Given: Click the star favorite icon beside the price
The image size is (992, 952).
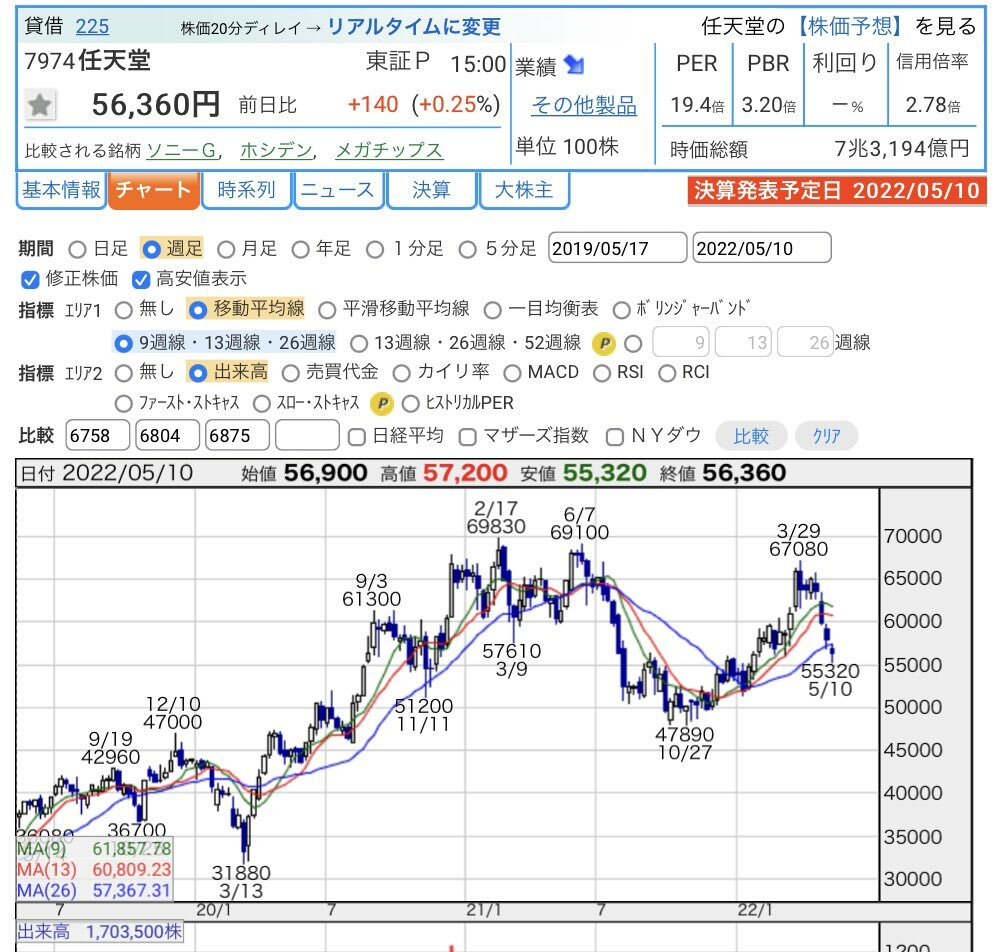Looking at the screenshot, I should pyautogui.click(x=40, y=105).
